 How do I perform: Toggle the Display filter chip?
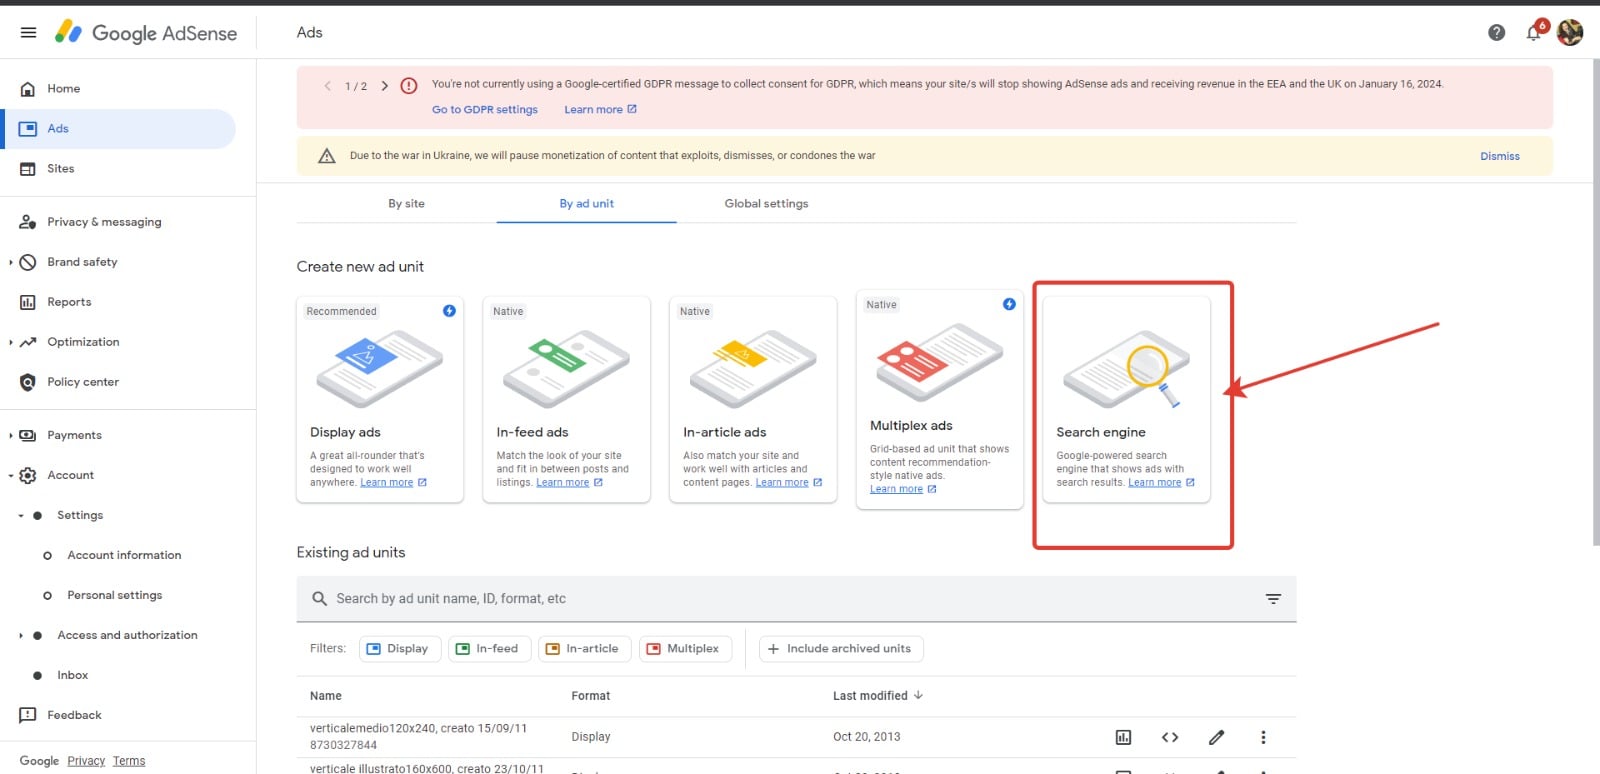click(x=400, y=649)
